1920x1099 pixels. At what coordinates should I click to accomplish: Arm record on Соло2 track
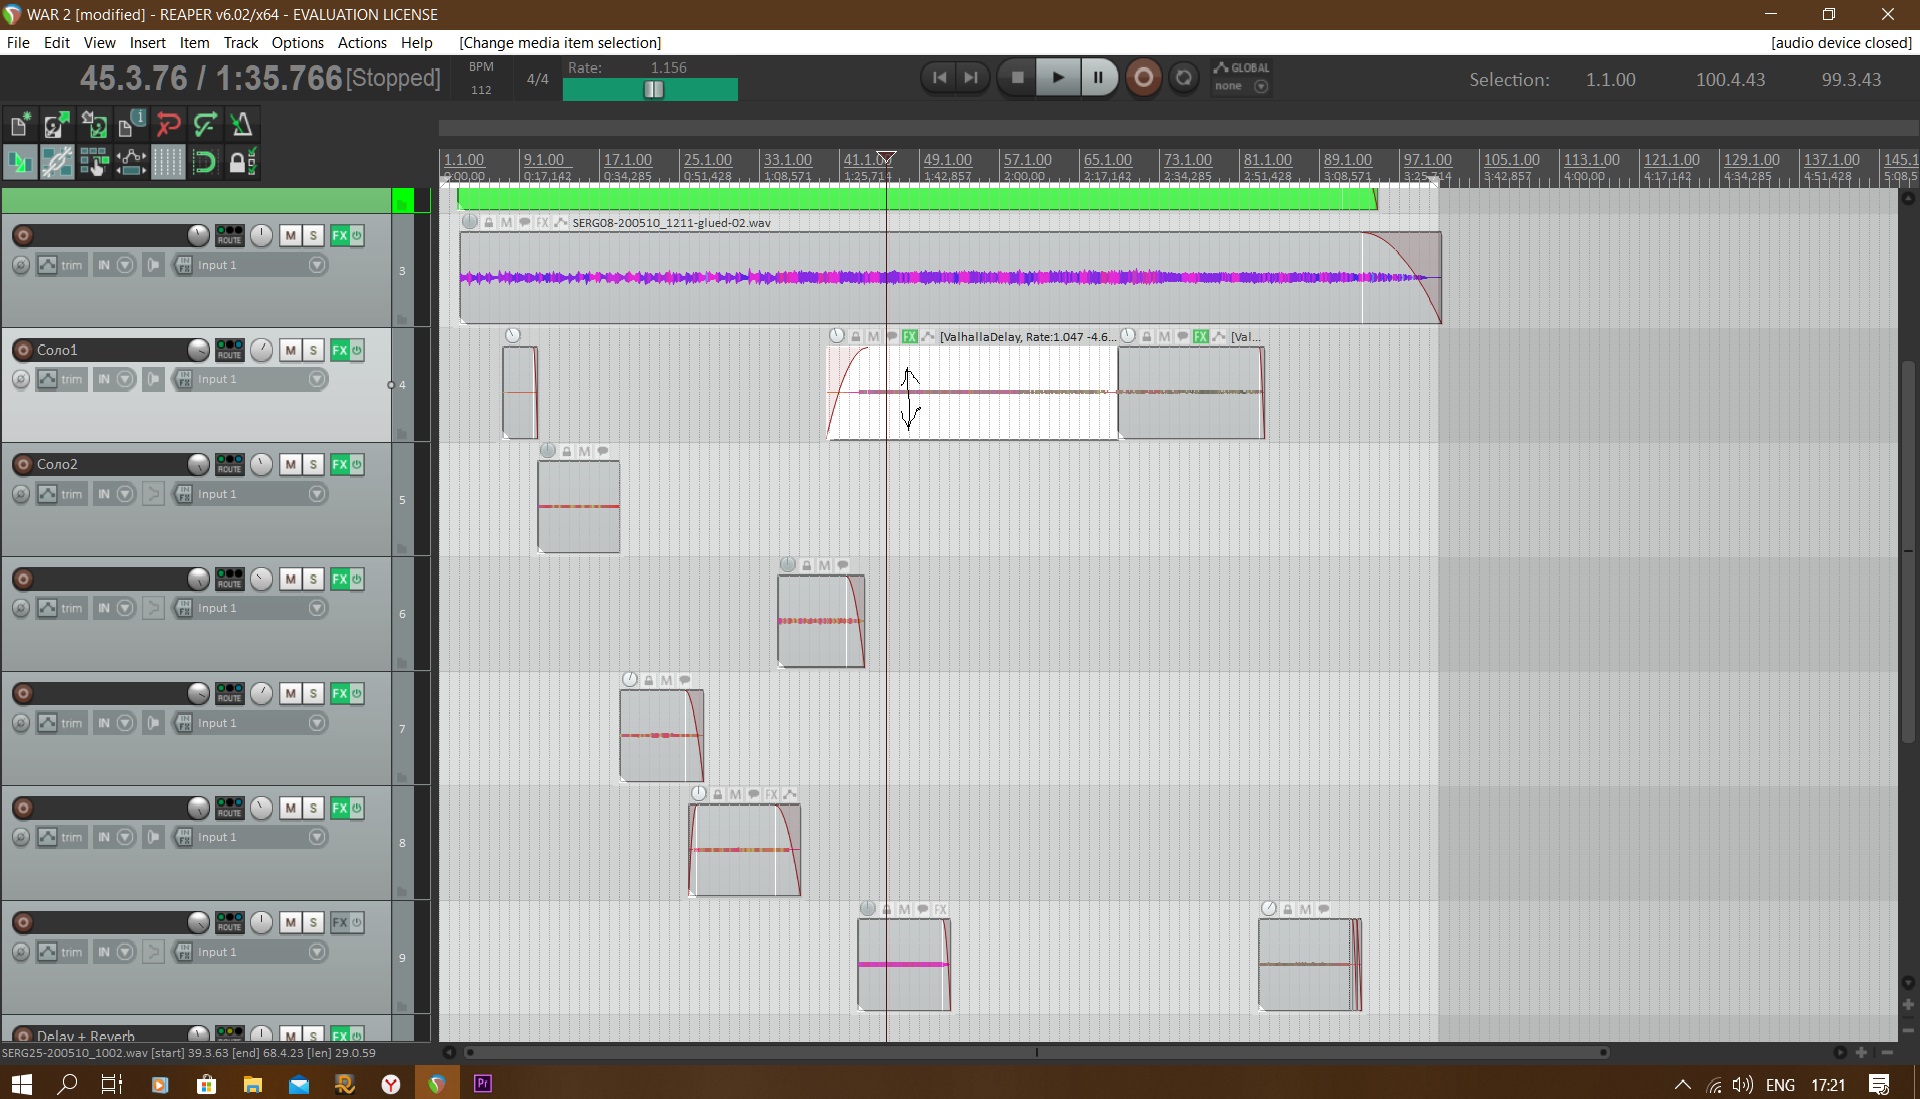[23, 464]
